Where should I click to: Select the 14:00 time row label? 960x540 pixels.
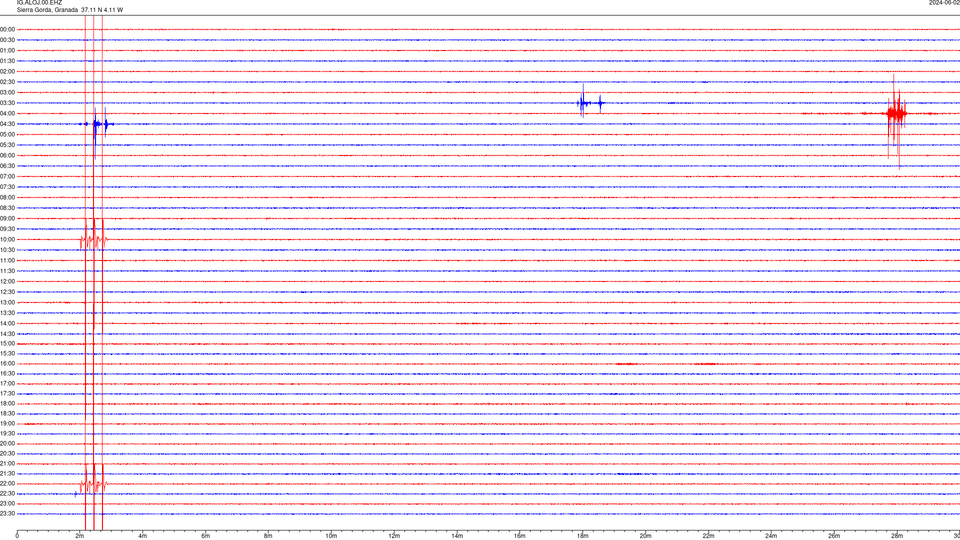pos(8,323)
